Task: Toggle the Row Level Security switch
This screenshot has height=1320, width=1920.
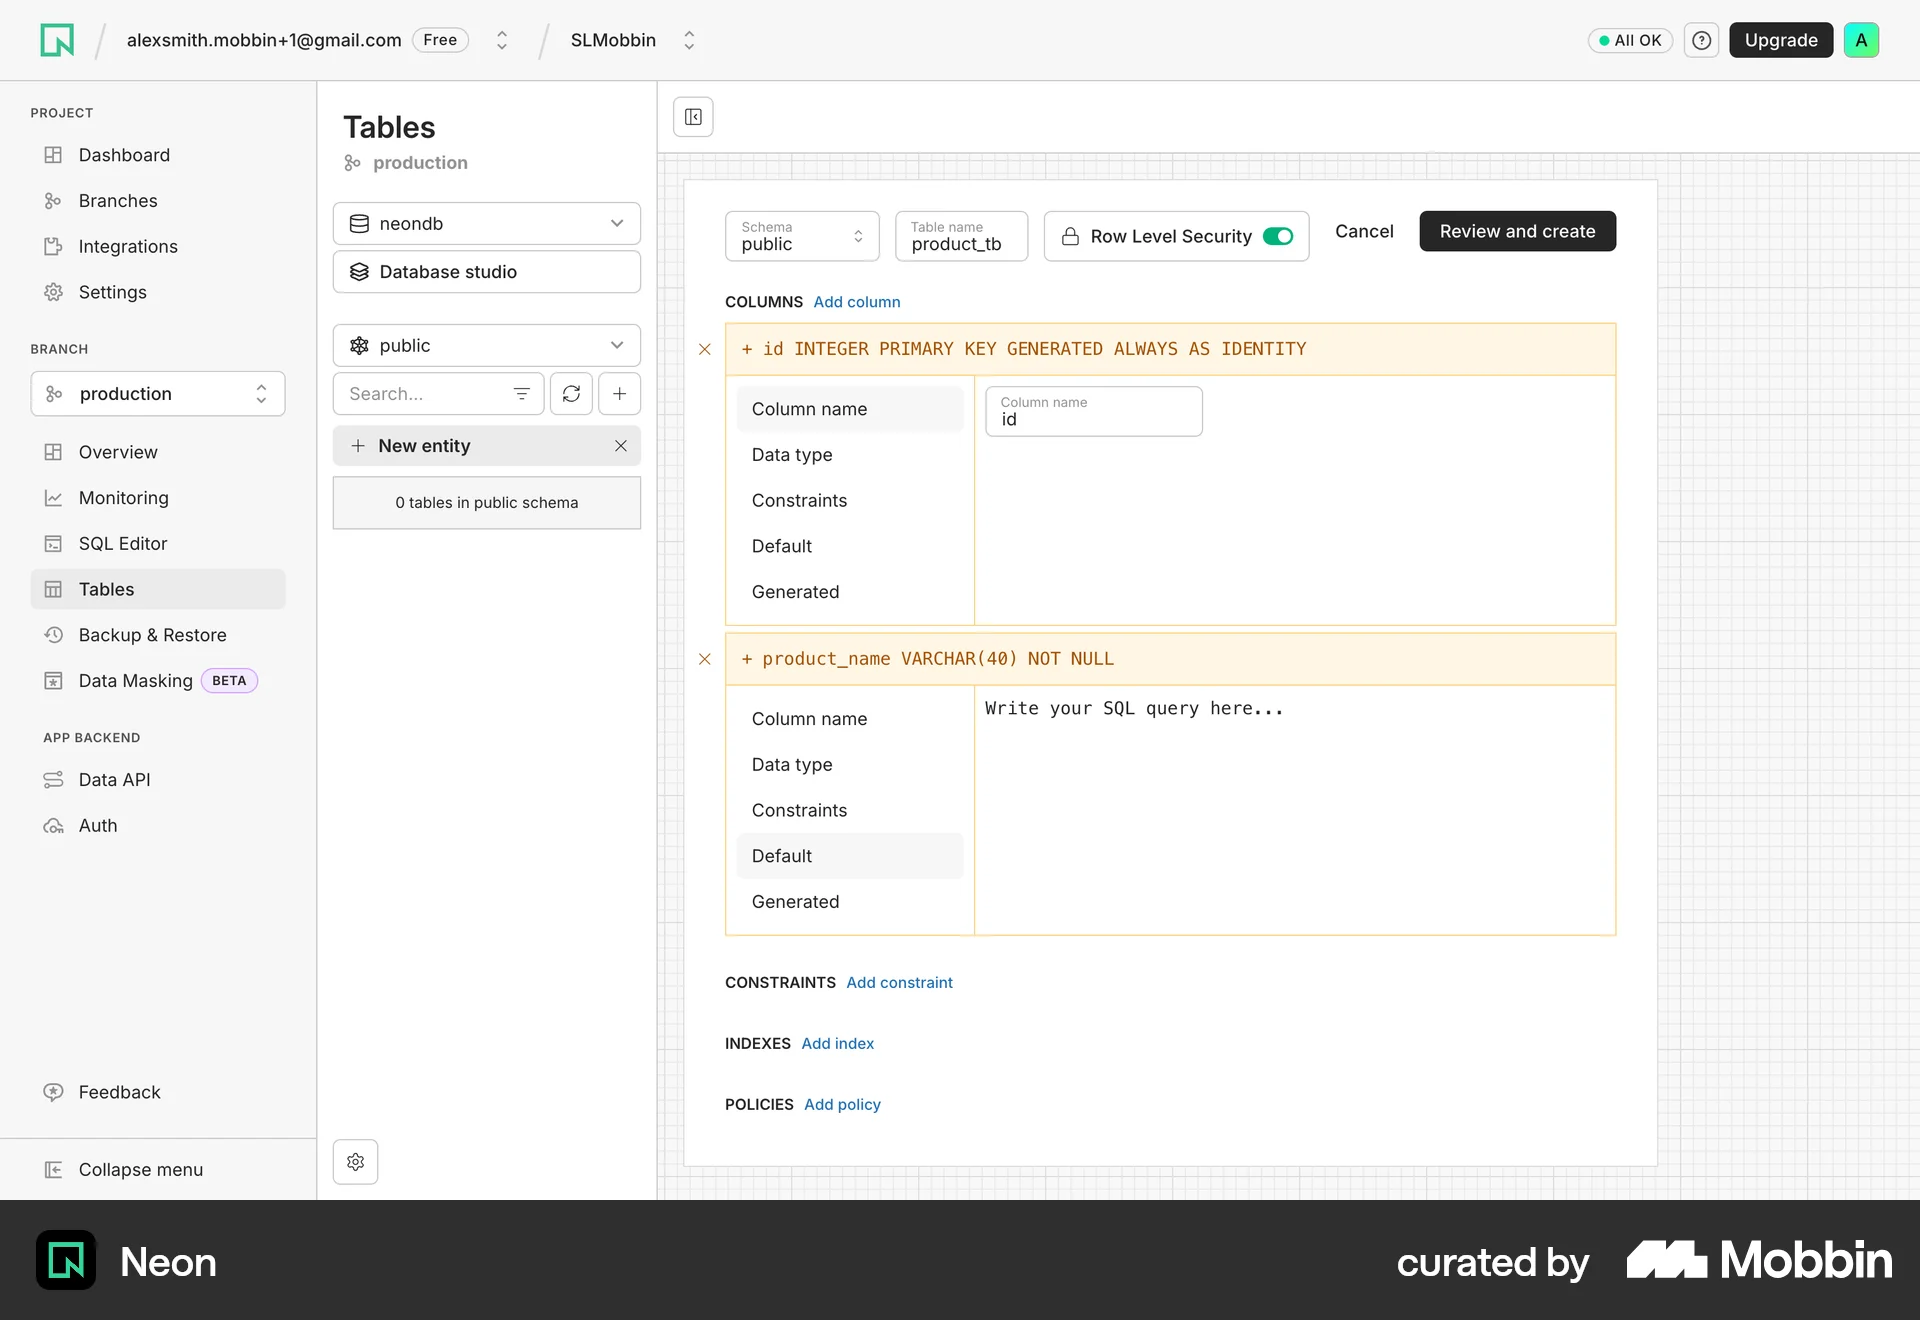Action: (1278, 236)
